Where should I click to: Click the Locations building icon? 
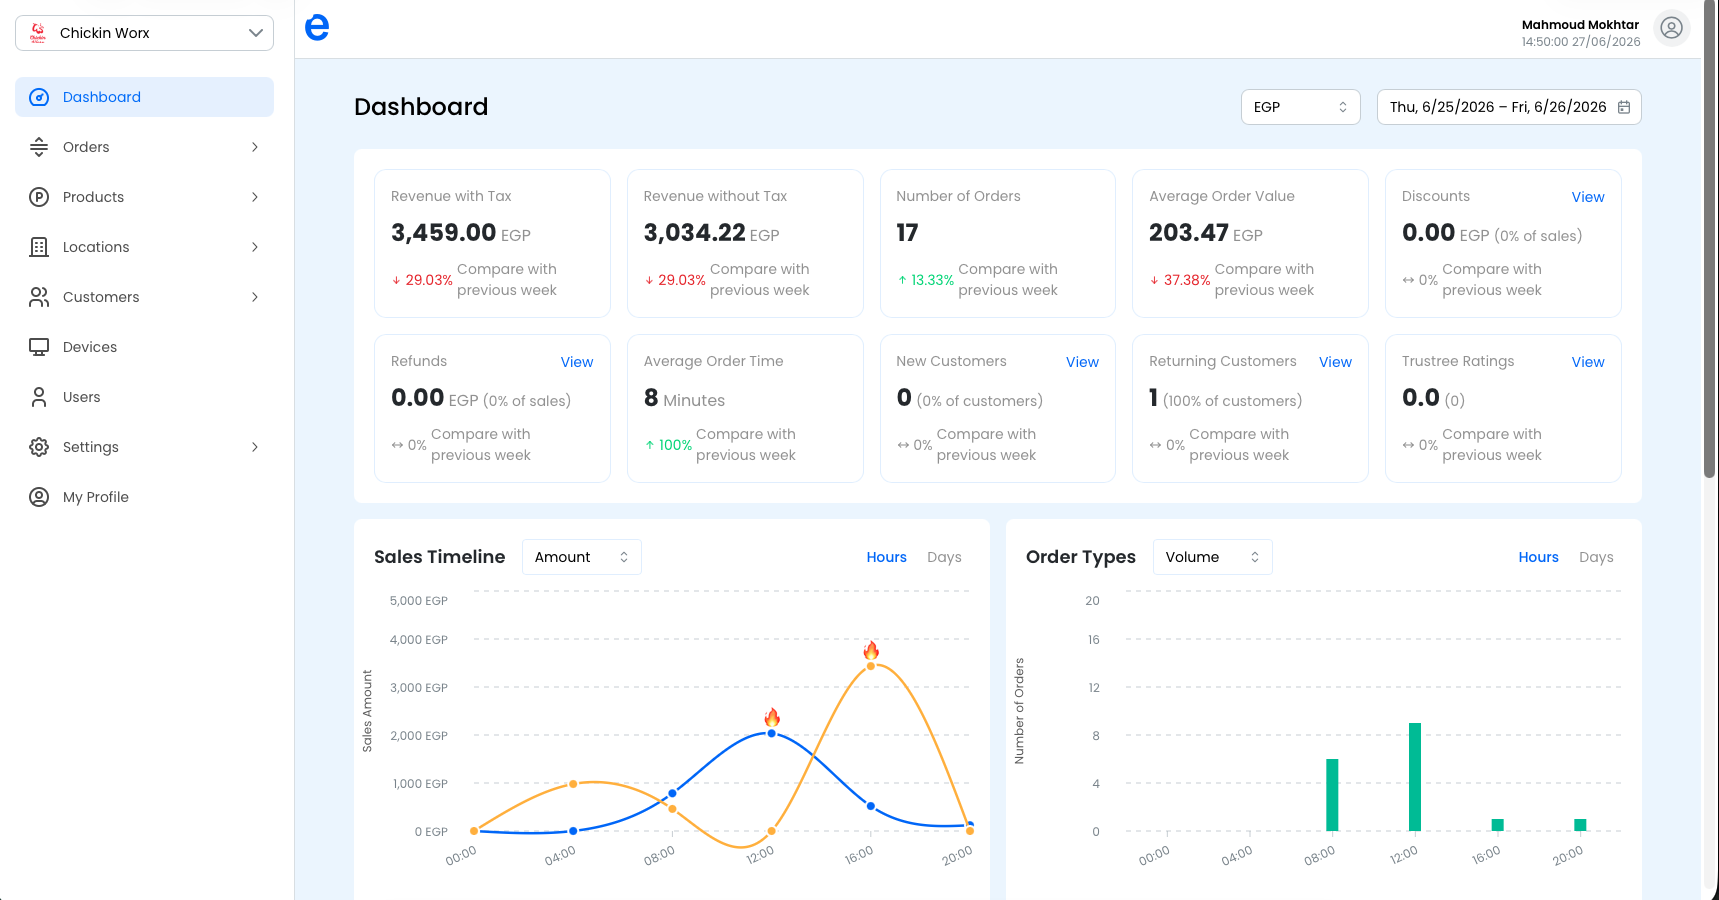tap(39, 247)
